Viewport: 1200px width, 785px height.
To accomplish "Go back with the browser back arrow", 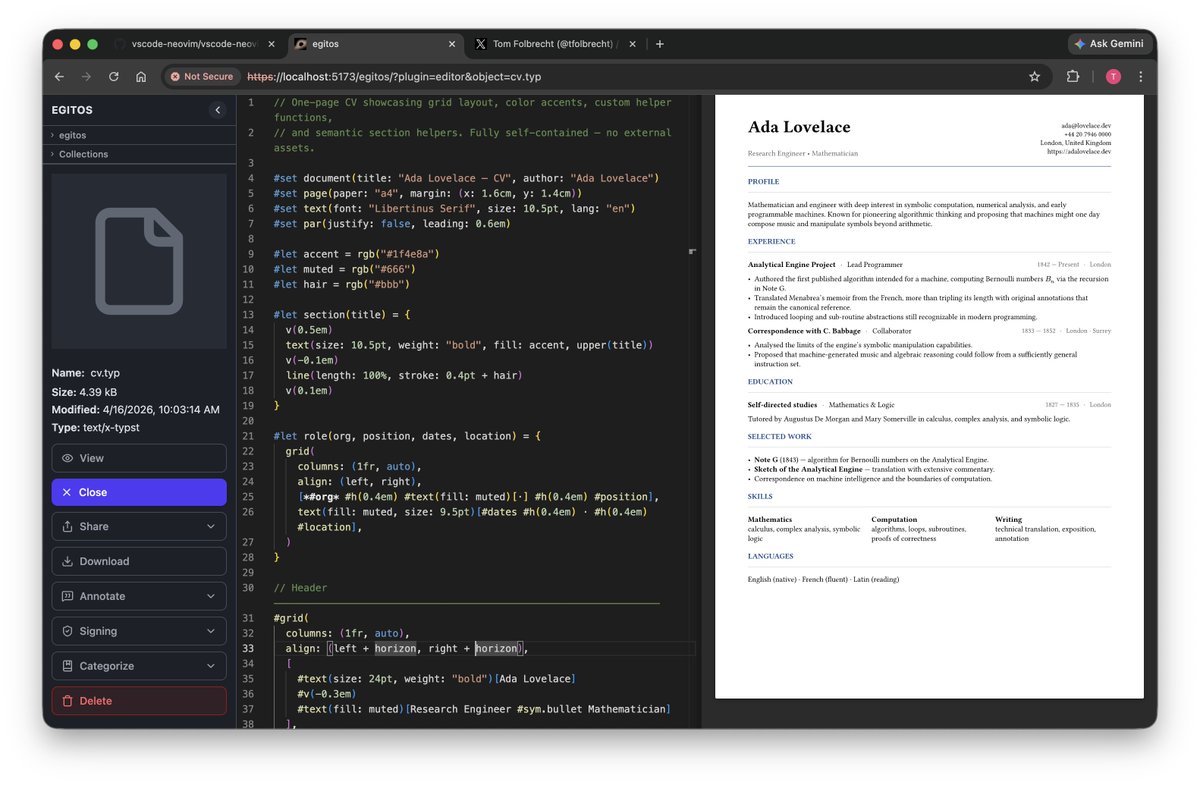I will [x=59, y=76].
